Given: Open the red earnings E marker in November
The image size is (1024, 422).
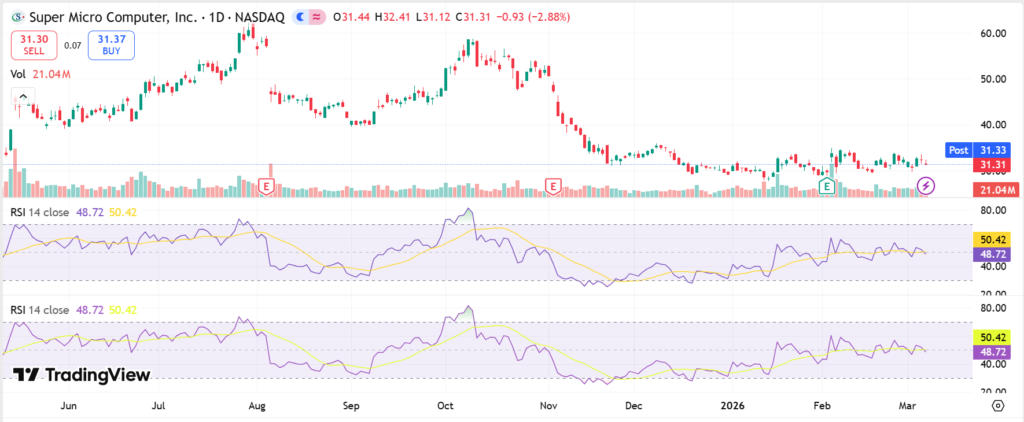Looking at the screenshot, I should tap(554, 186).
